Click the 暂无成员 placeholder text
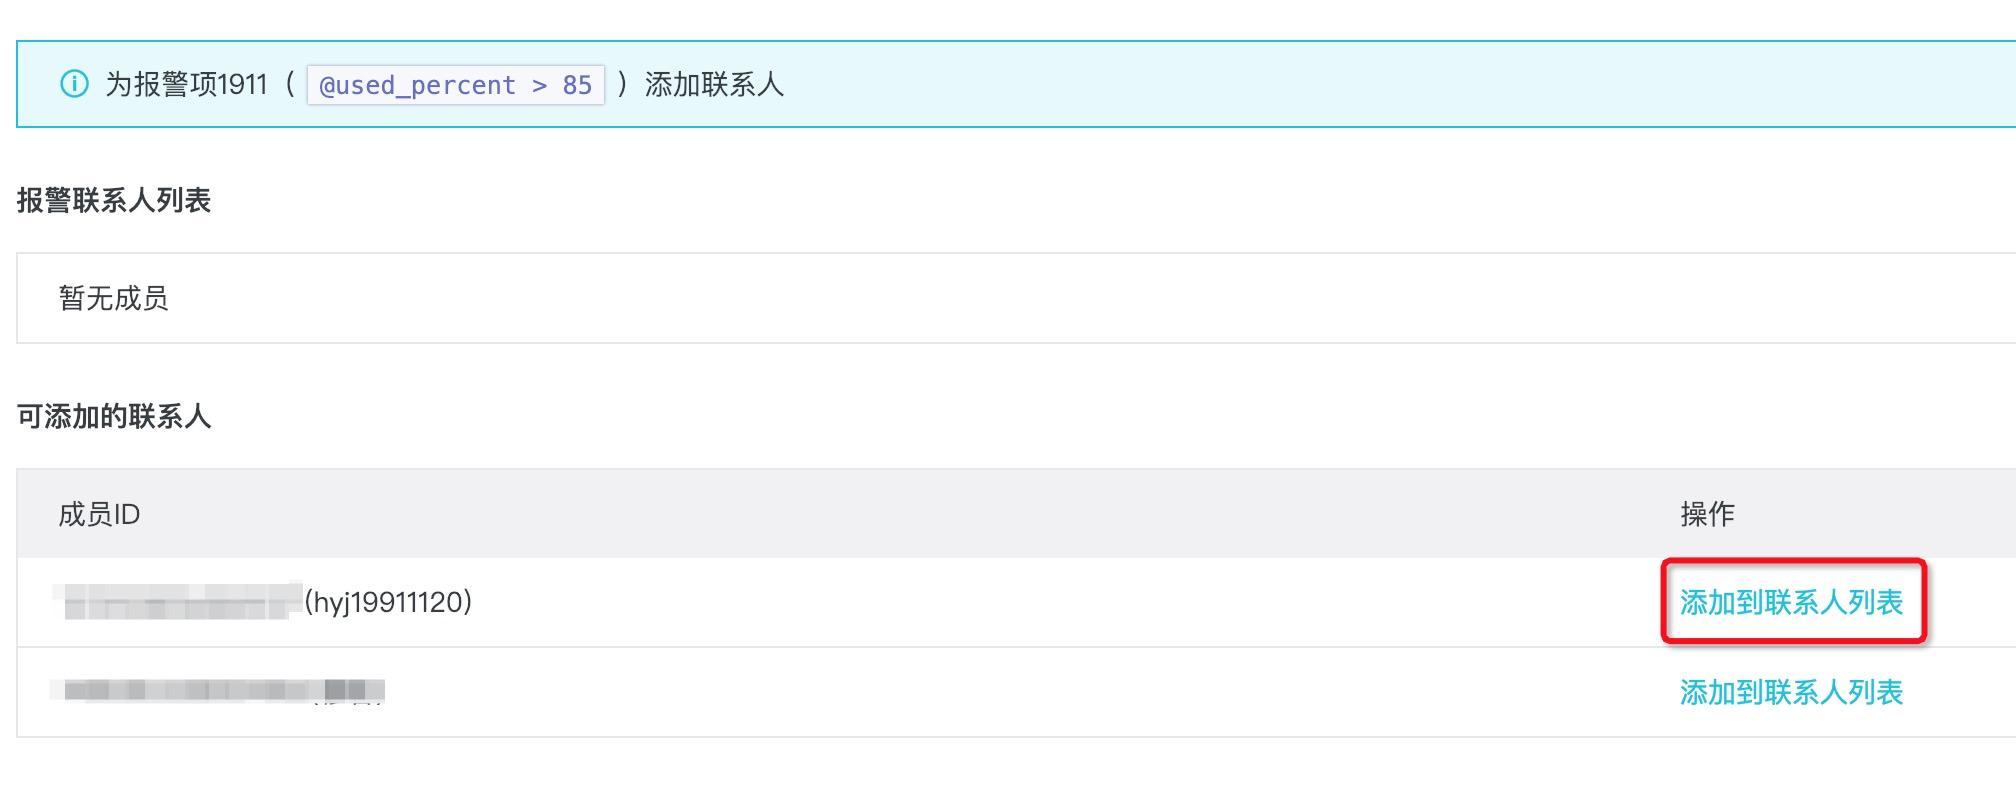2016x792 pixels. coord(113,297)
